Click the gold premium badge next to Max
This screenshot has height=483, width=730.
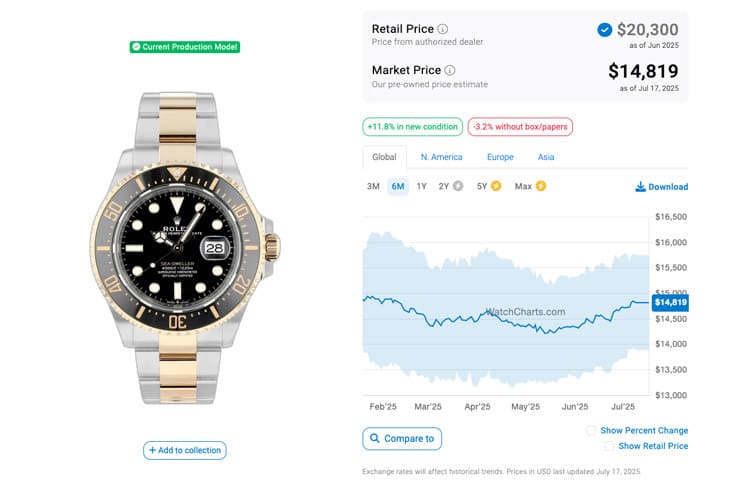[x=541, y=186]
